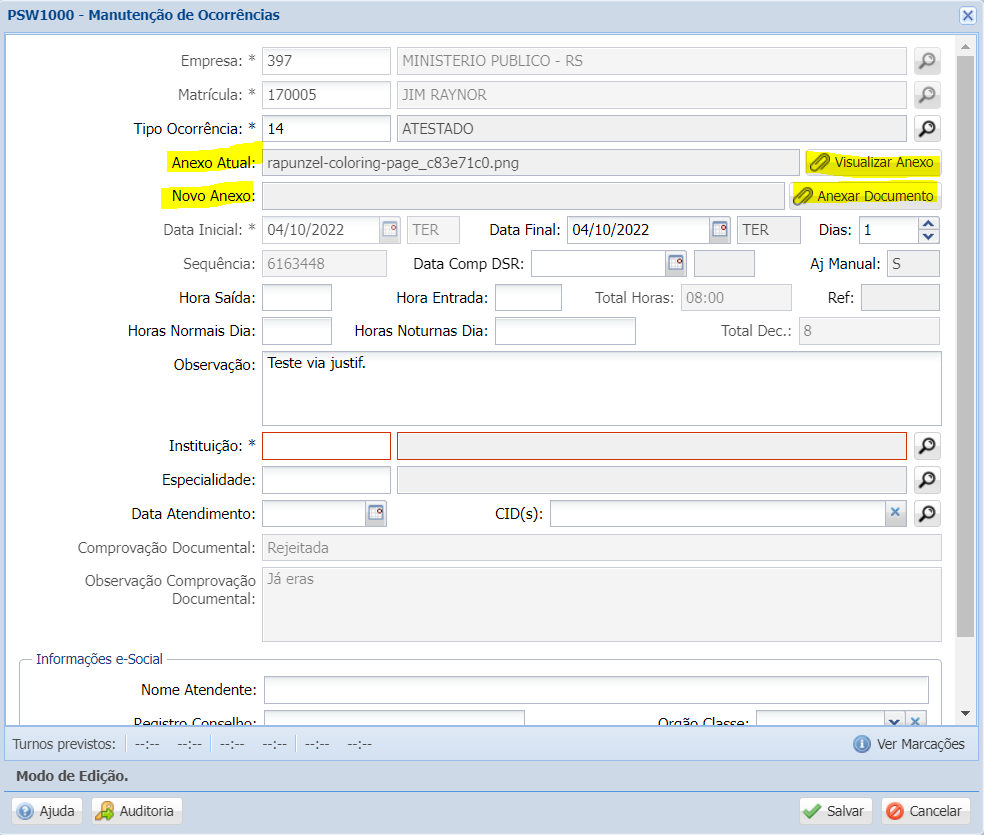
Task: Focus the Data Comp DSR date field
Action: click(599, 263)
